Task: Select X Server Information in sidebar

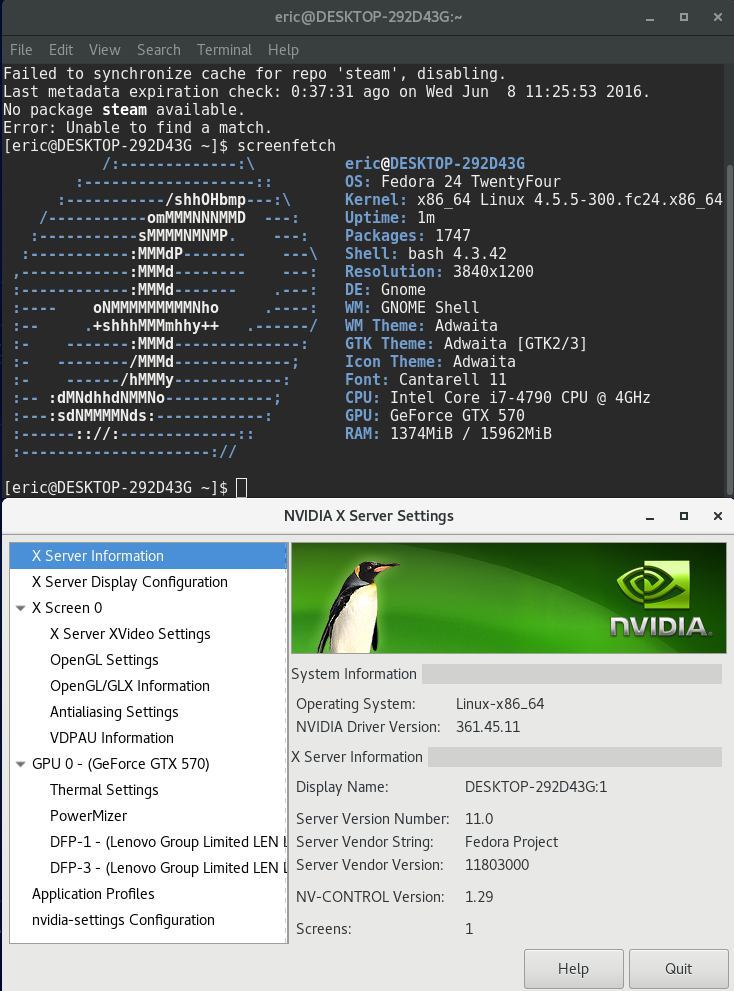Action: pos(149,556)
